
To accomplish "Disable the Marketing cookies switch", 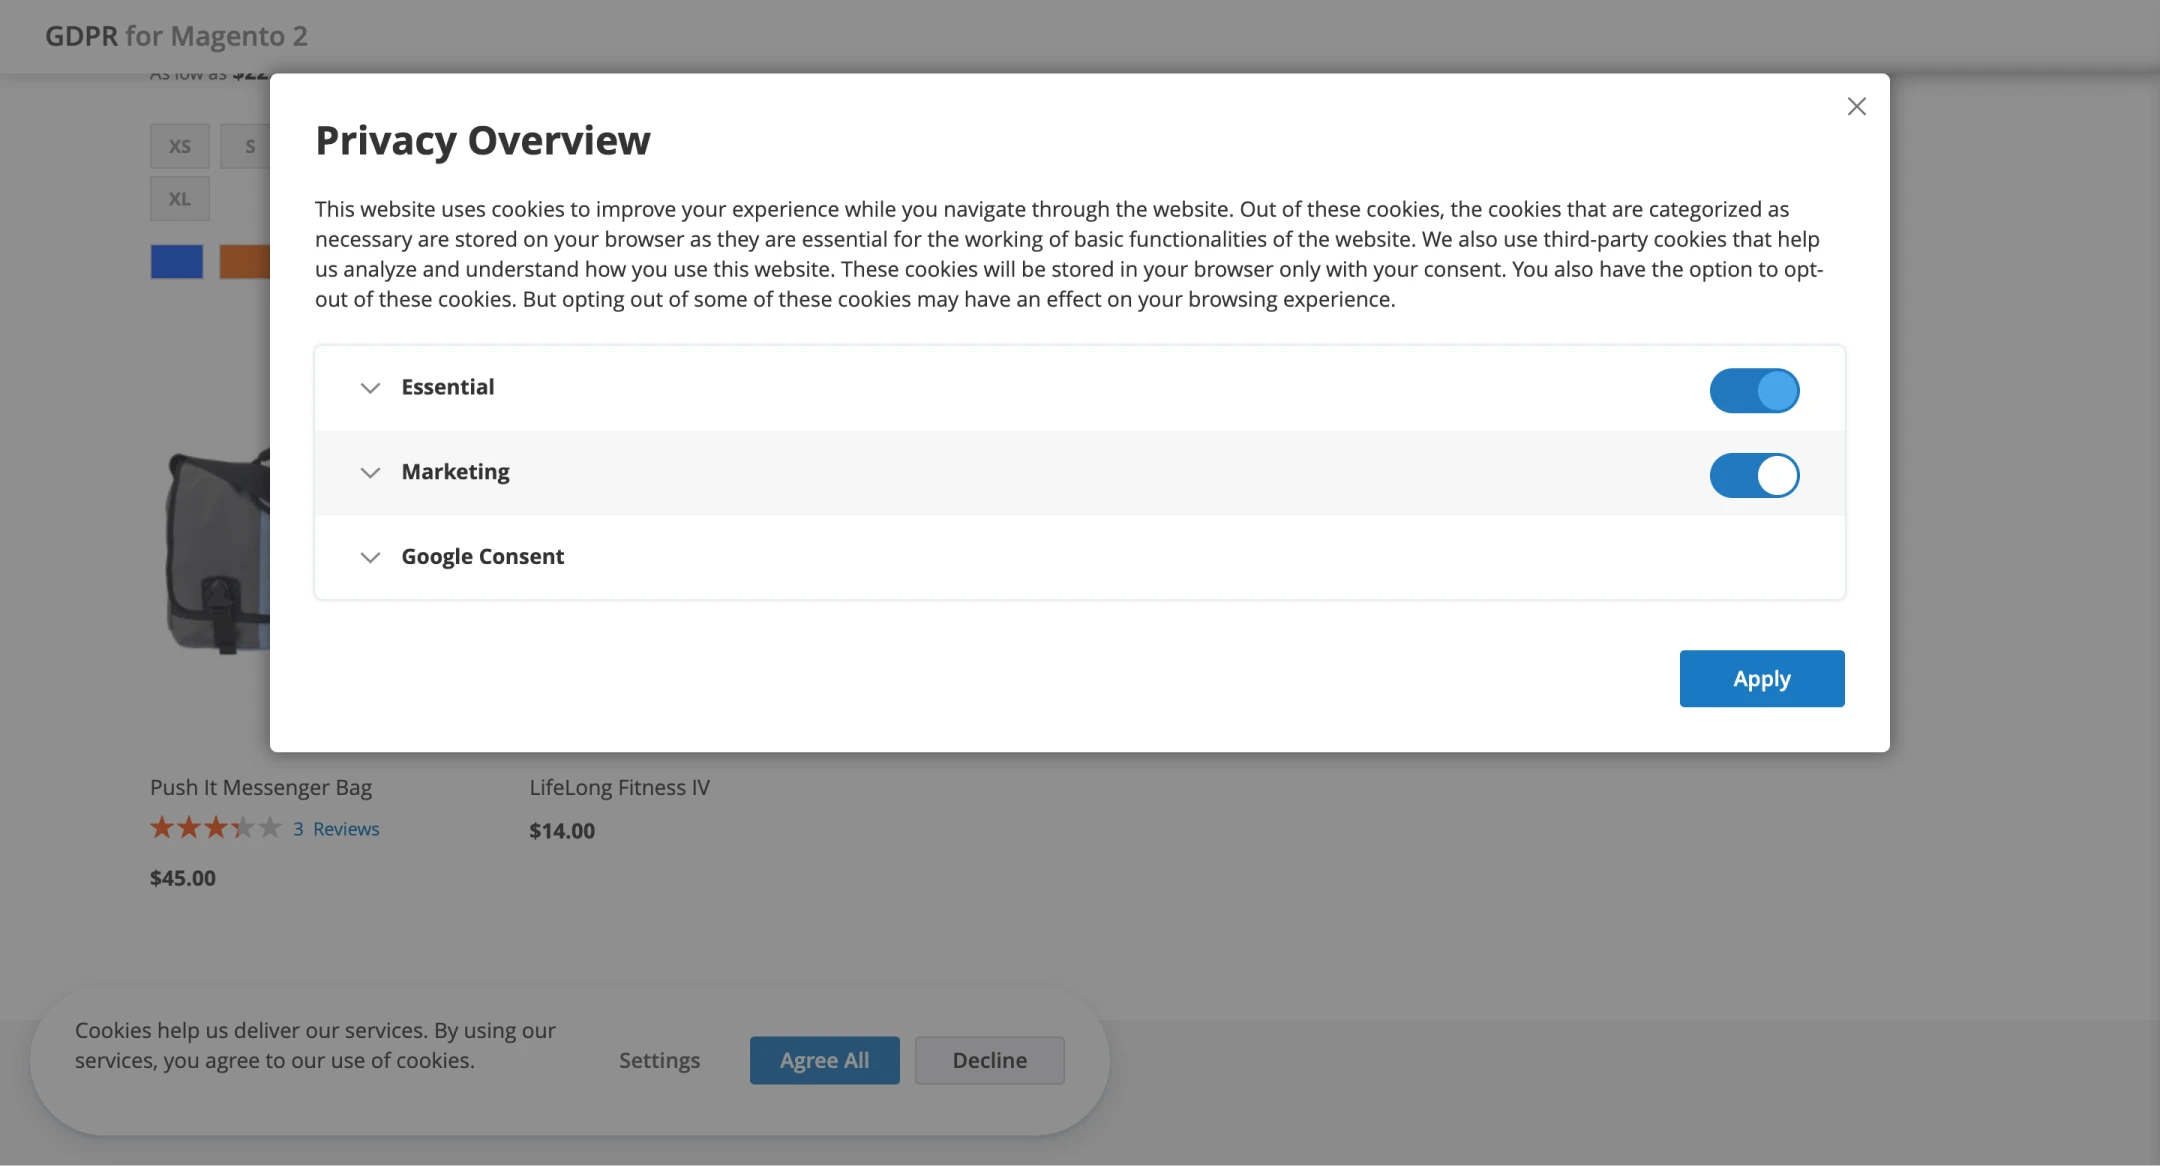I will click(x=1754, y=476).
